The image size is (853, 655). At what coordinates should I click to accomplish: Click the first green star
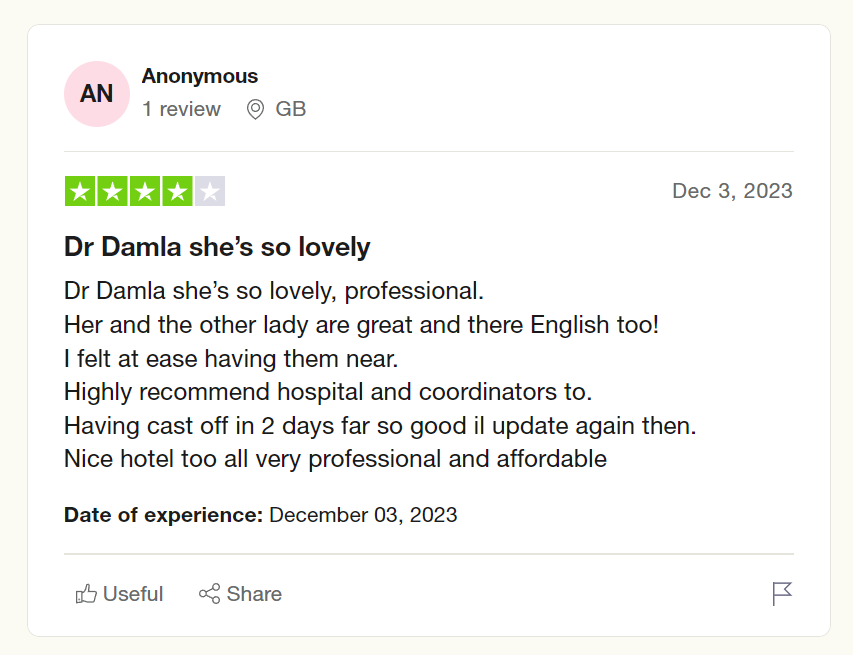point(80,191)
